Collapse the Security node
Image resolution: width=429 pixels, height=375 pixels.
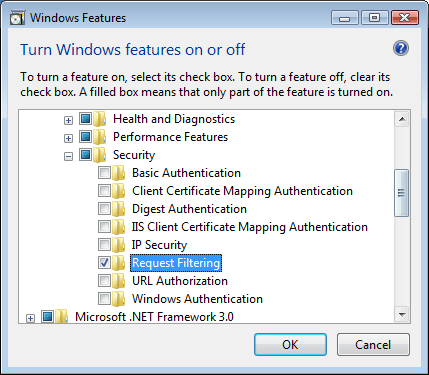pyautogui.click(x=68, y=156)
